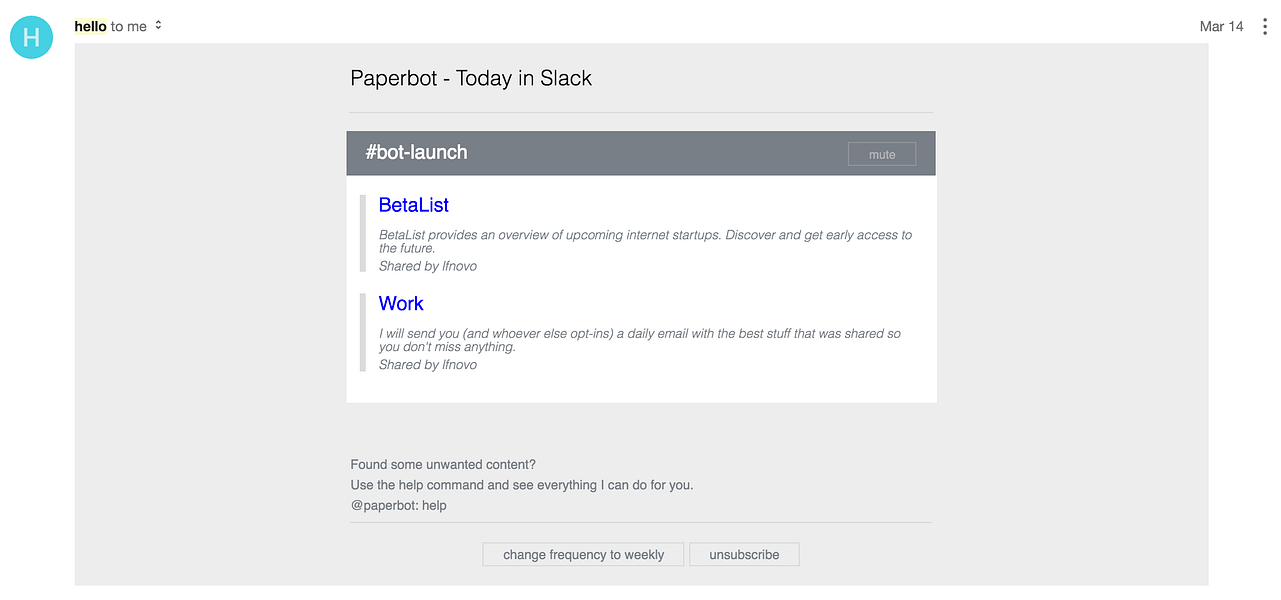Click 'Shared by lfnovo' under Work
Viewport: 1281px width, 600px height.
coord(427,365)
